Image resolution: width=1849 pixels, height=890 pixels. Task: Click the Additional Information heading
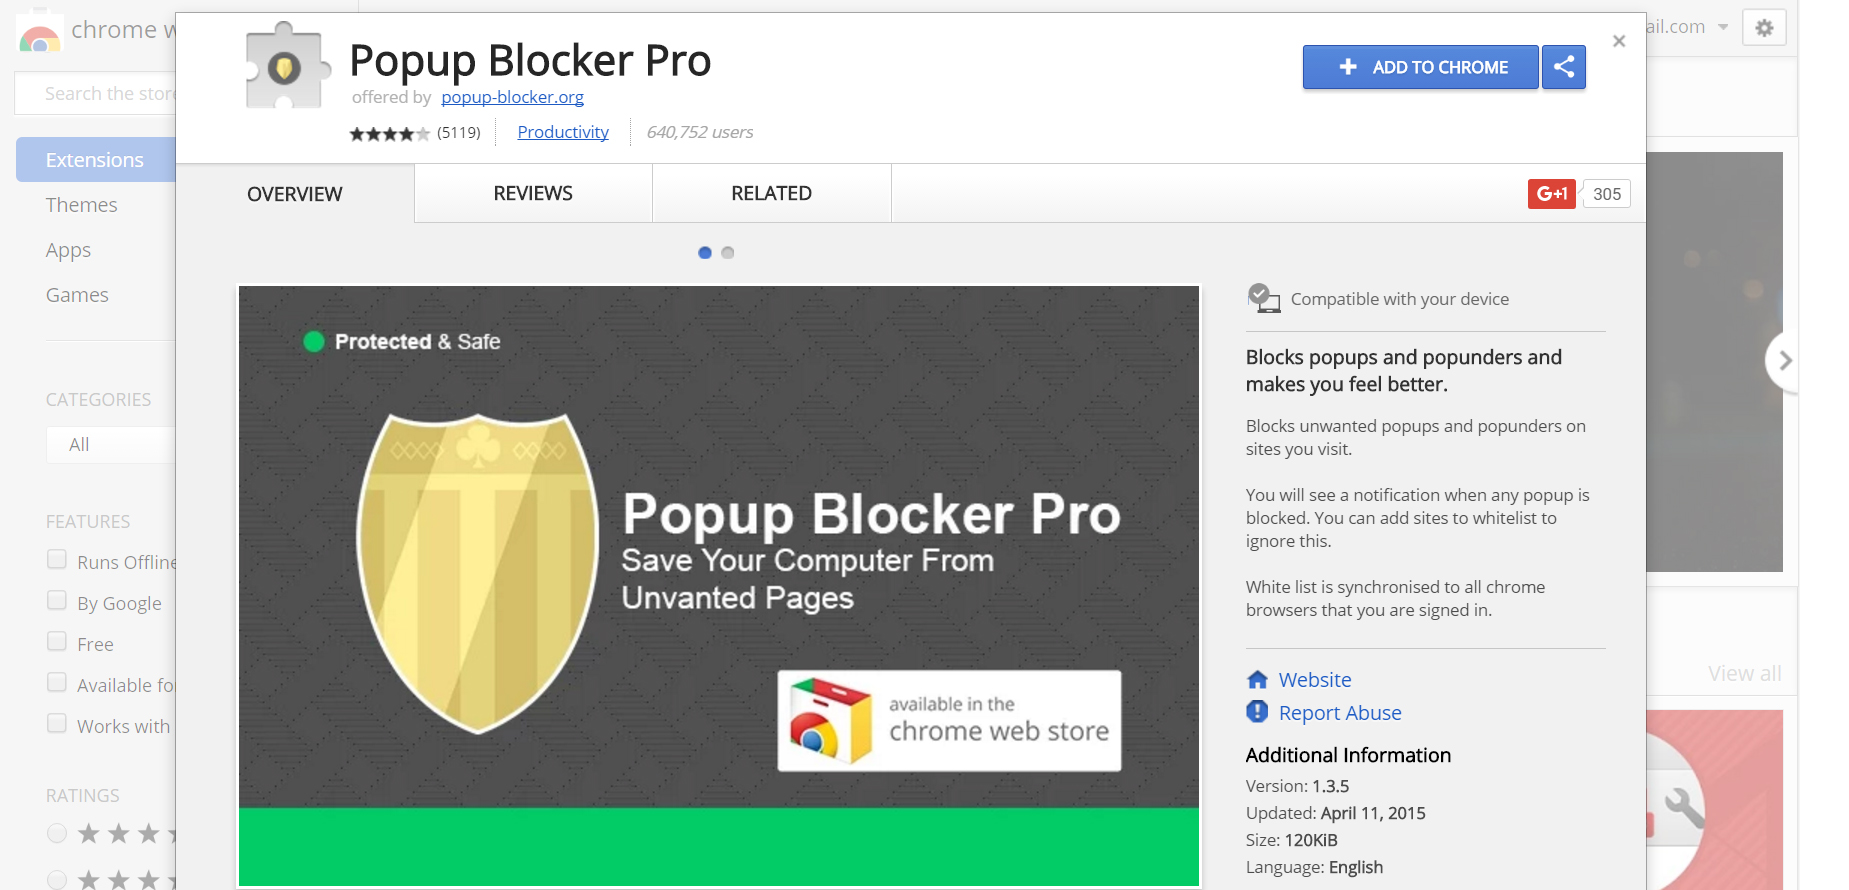click(1348, 755)
